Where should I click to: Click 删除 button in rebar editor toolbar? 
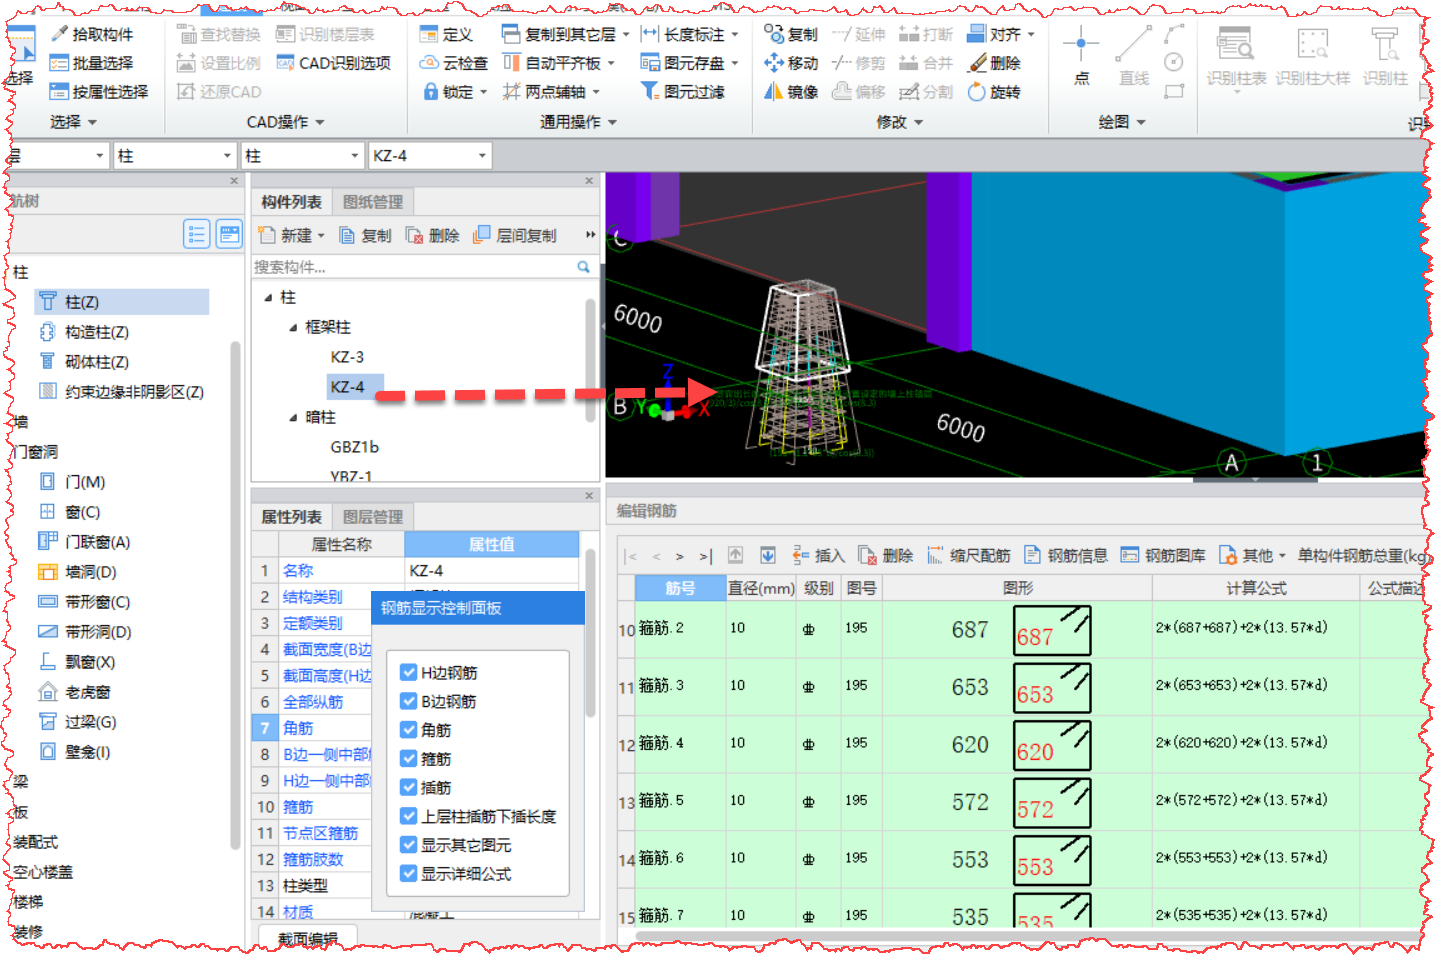tap(886, 556)
